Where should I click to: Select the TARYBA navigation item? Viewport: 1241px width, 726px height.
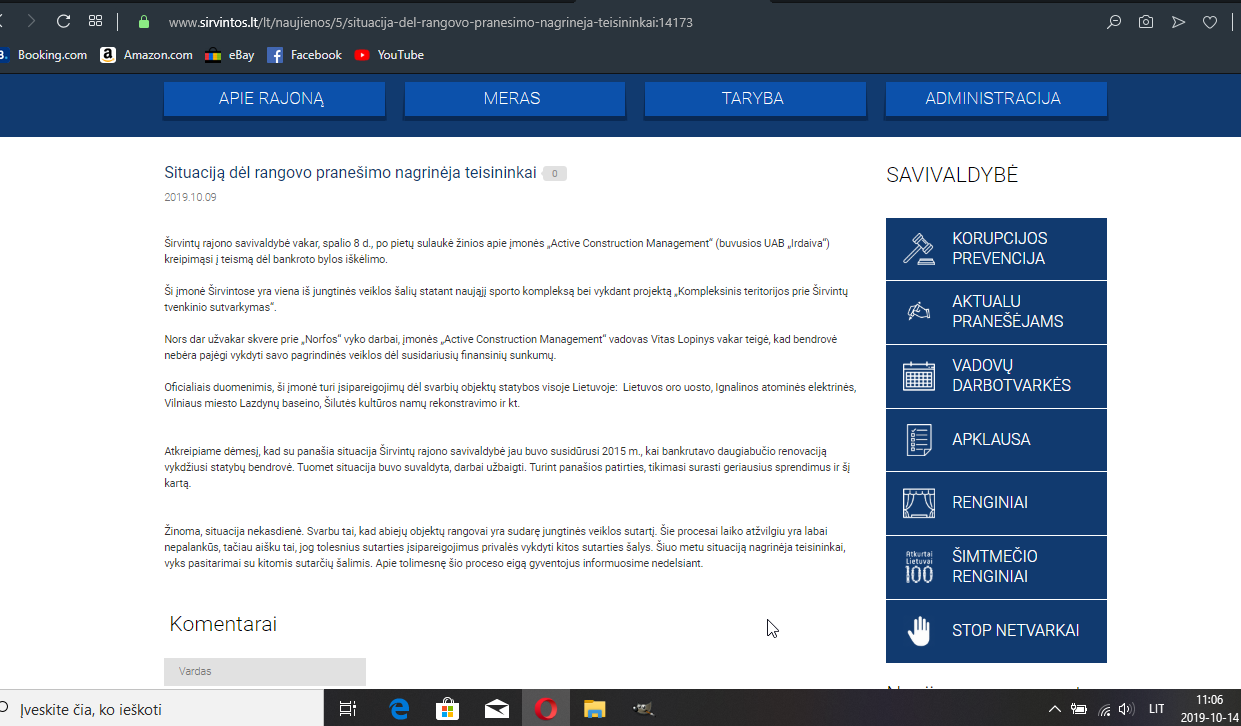click(x=754, y=99)
